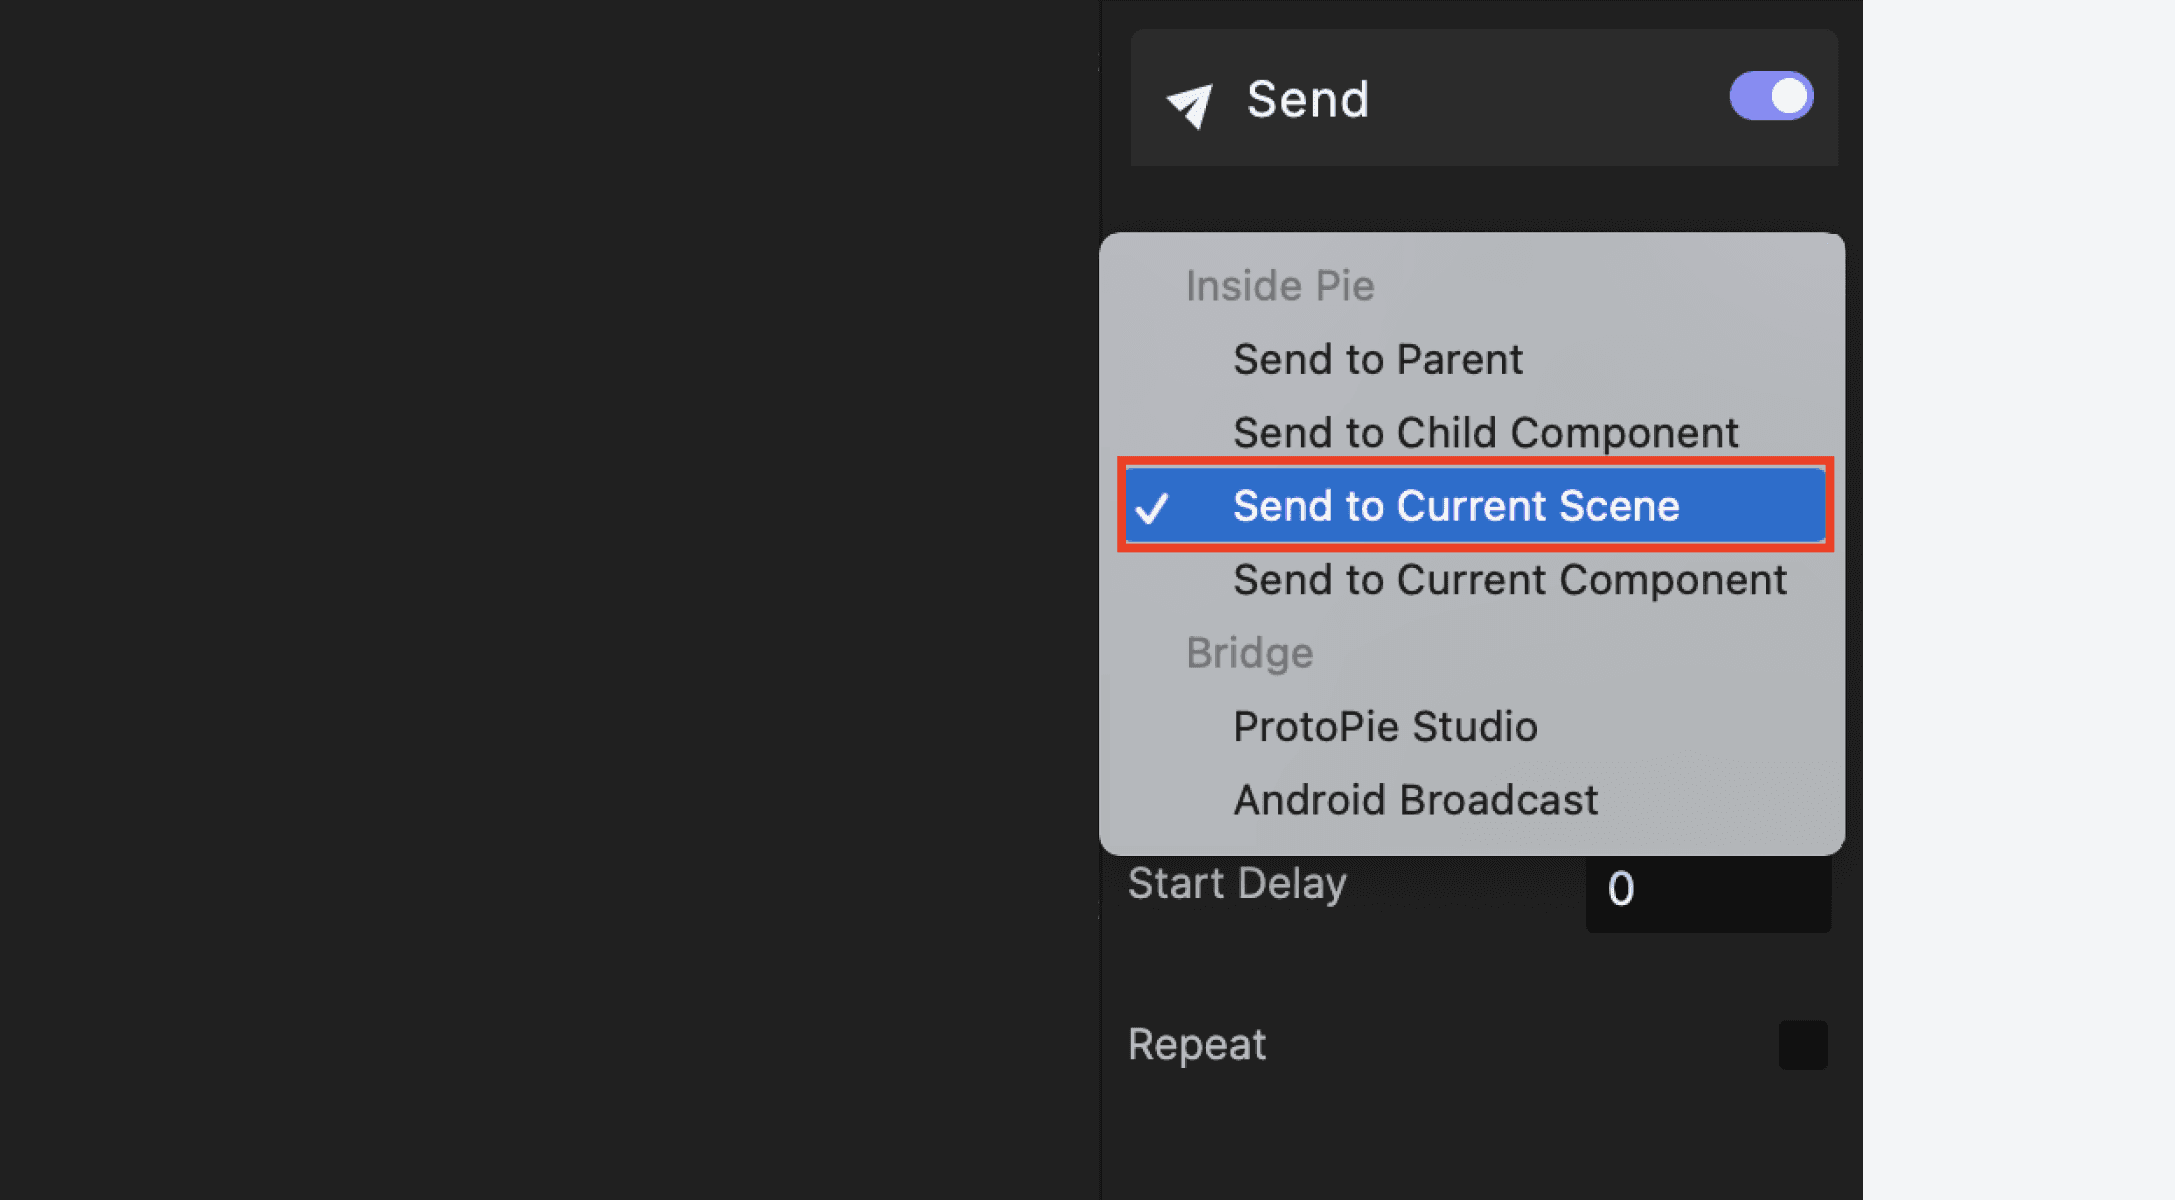Select Send to Parent option
The image size is (2175, 1200).
click(1378, 359)
